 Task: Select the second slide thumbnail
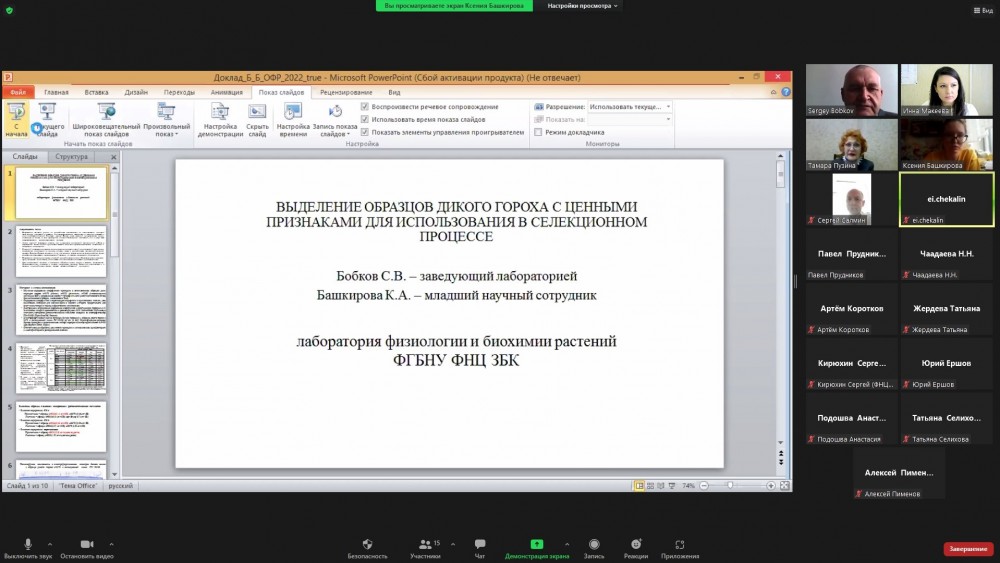point(62,251)
